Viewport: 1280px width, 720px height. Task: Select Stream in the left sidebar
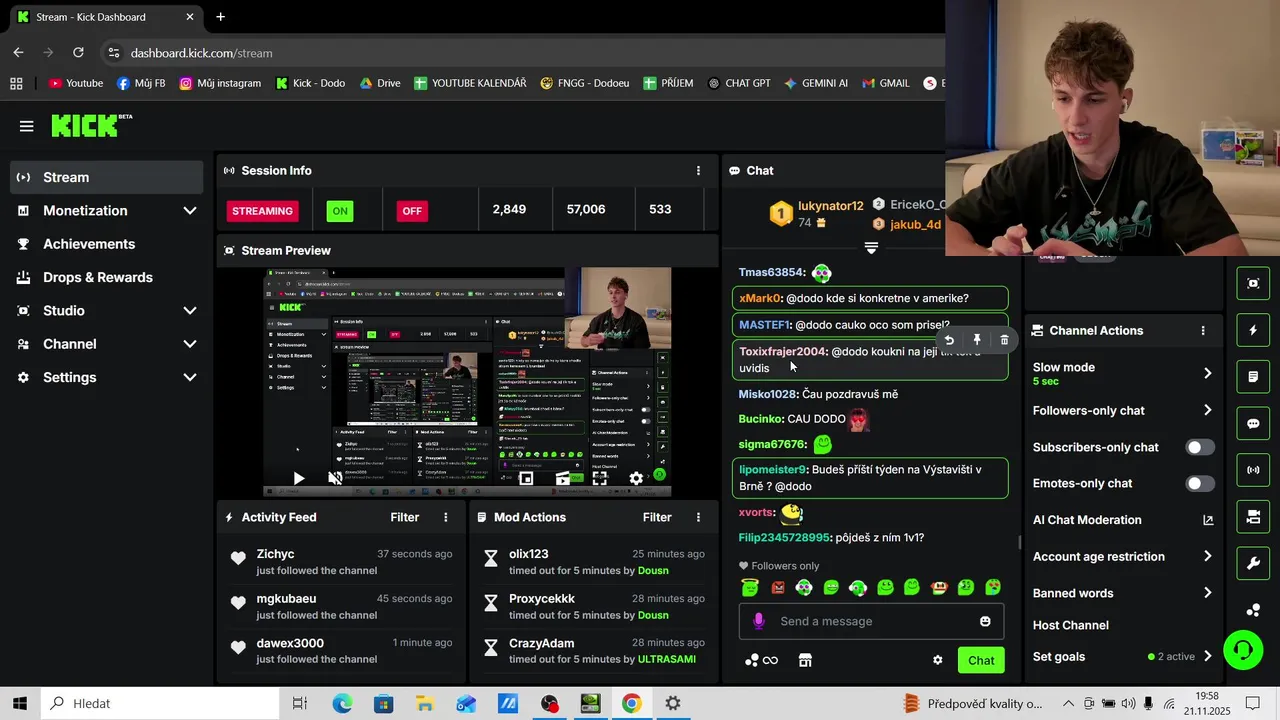(107, 177)
